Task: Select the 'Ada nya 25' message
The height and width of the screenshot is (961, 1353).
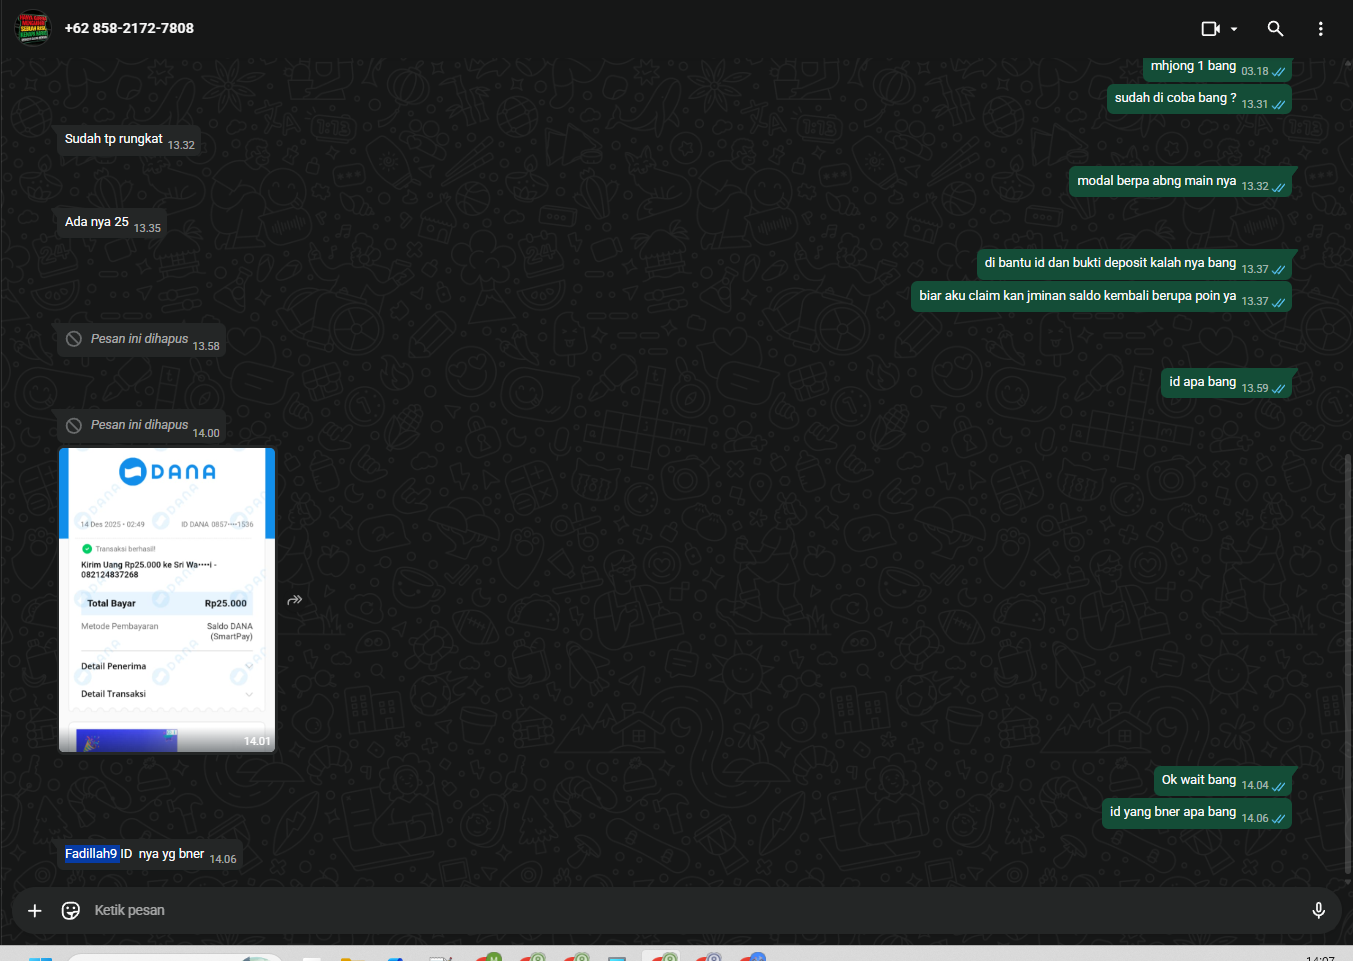Action: pyautogui.click(x=112, y=224)
